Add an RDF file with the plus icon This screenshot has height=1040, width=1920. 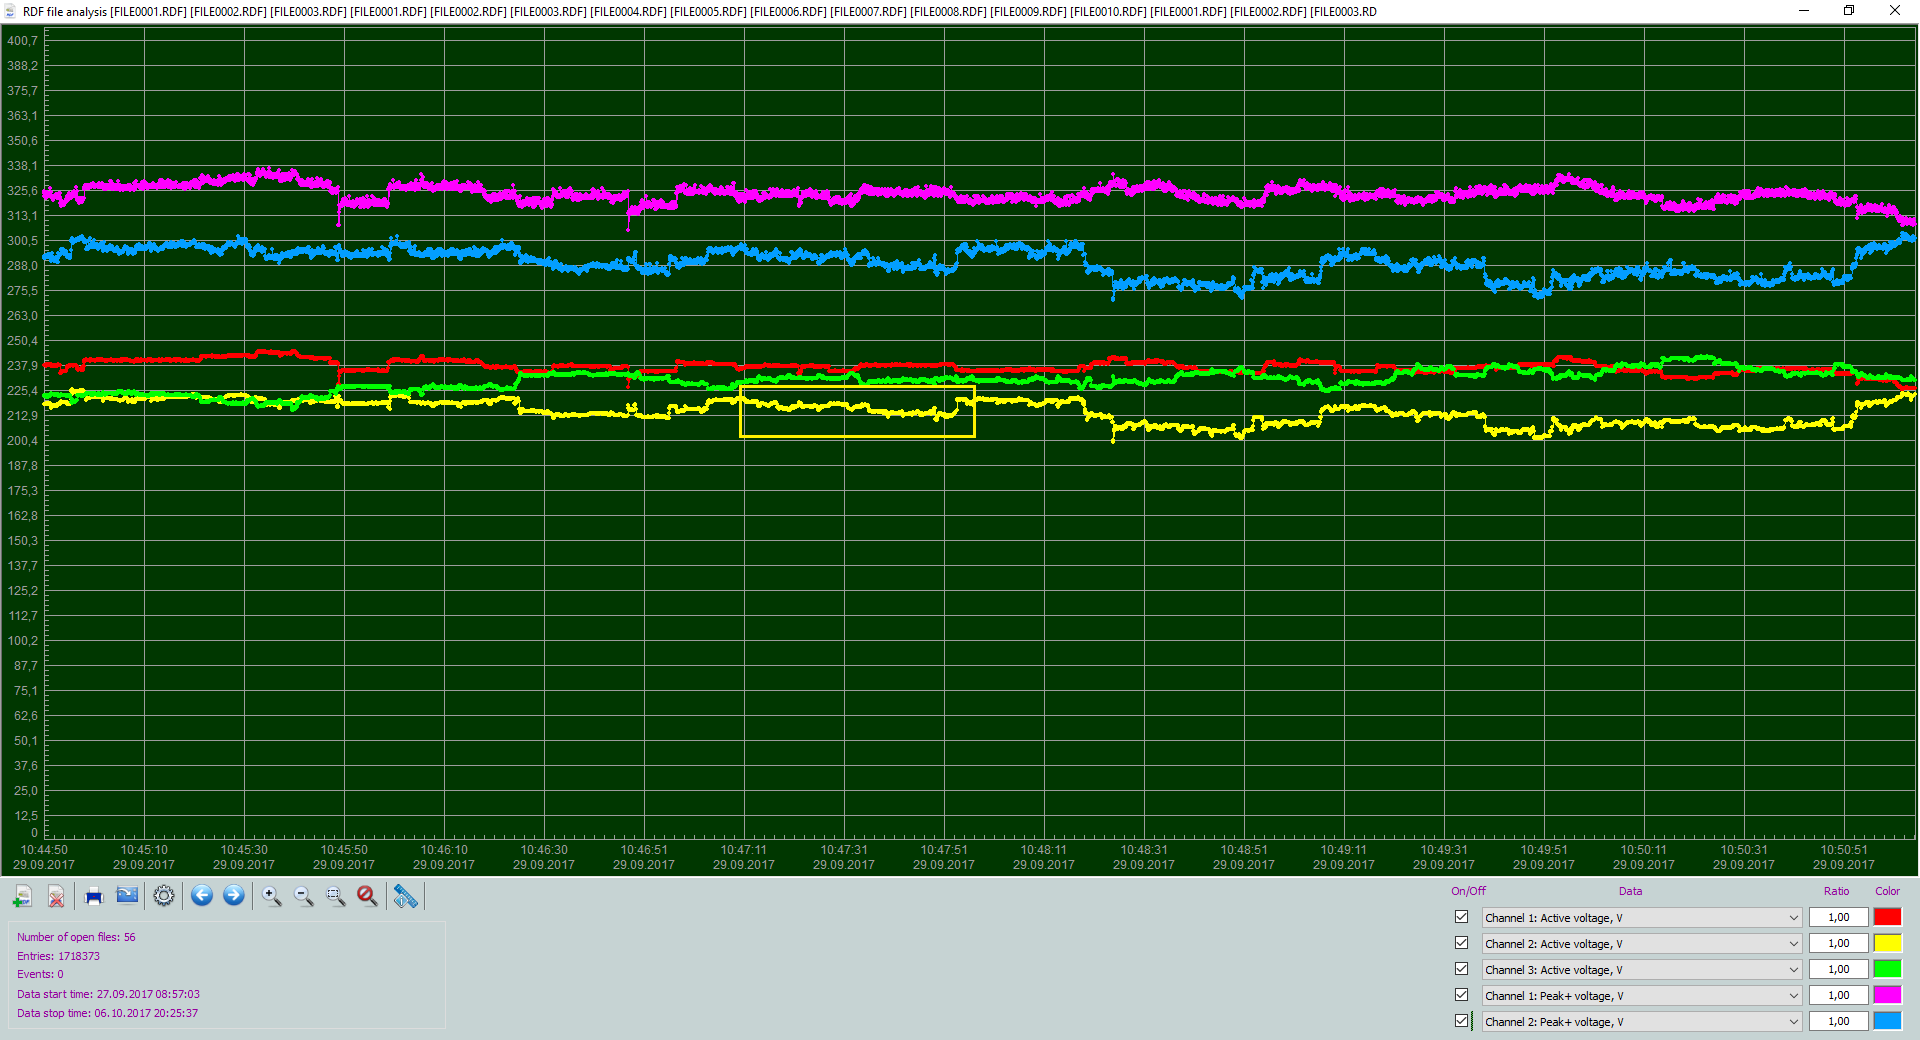point(22,896)
